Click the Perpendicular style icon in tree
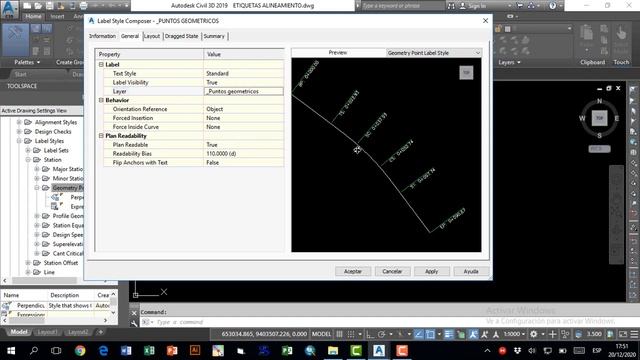The image size is (640, 360). 56,197
